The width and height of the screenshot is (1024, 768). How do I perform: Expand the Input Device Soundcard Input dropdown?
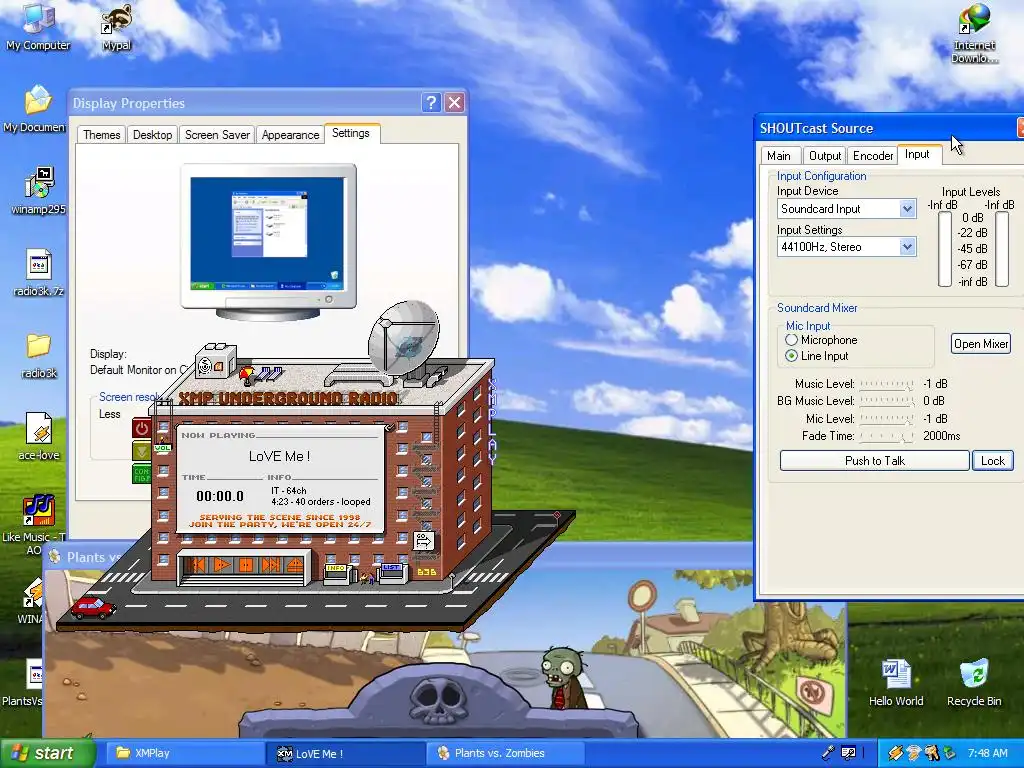906,209
